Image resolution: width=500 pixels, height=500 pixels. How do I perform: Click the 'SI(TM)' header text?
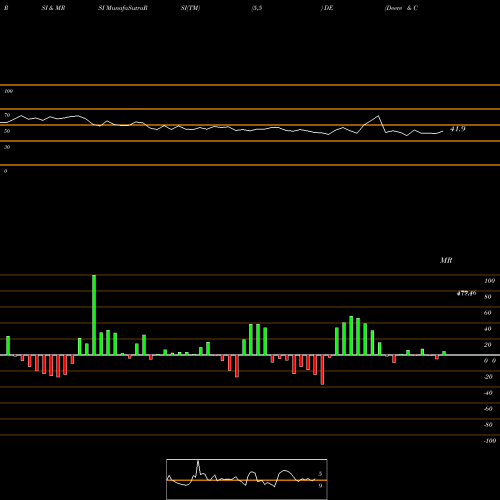click(x=190, y=8)
